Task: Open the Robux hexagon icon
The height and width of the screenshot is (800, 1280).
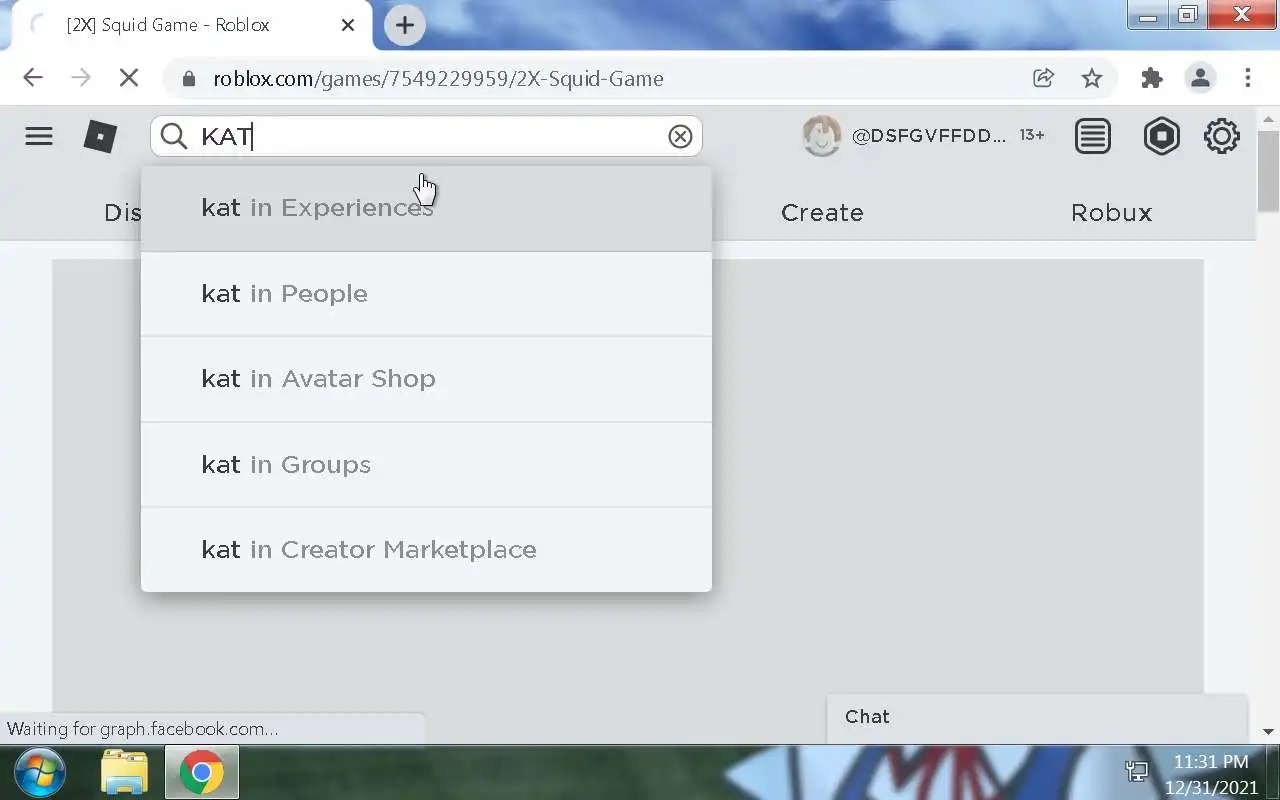Action: (x=1161, y=136)
